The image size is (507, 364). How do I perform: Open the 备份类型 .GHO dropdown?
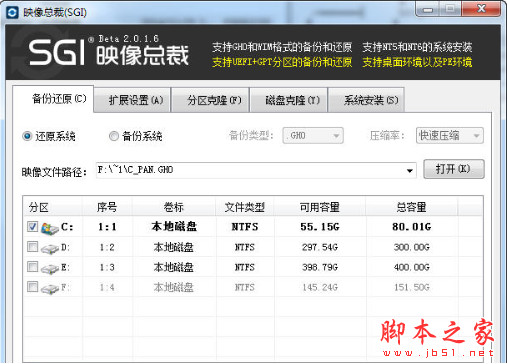coord(313,136)
